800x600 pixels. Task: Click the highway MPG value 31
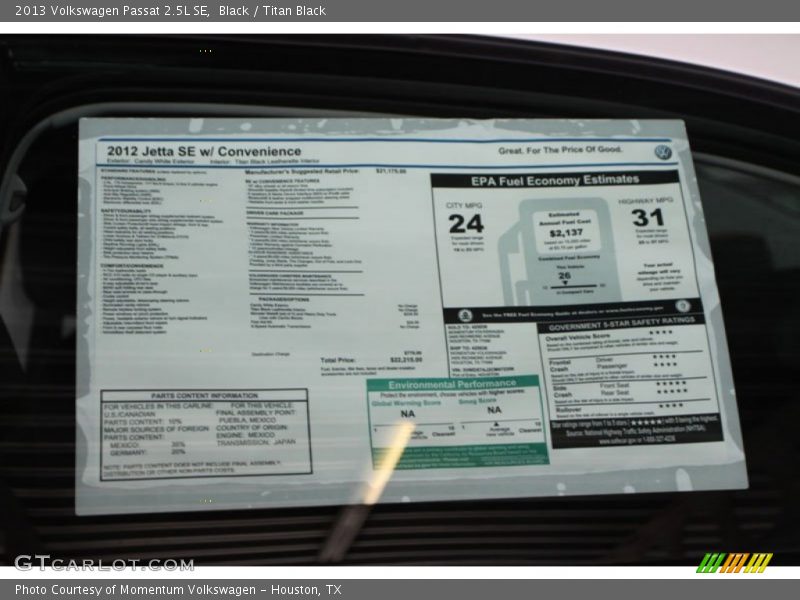(647, 218)
